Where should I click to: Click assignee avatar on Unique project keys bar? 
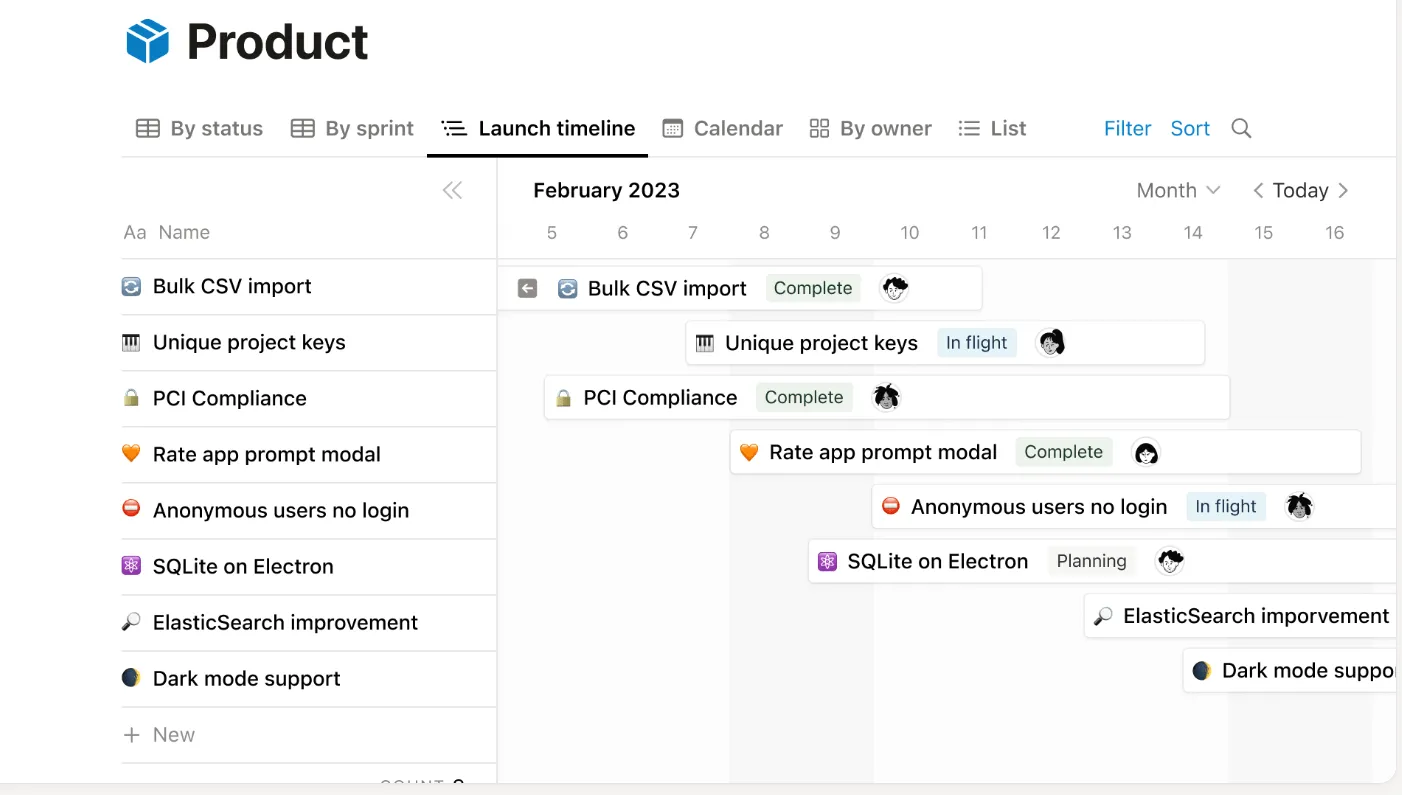(x=1051, y=343)
